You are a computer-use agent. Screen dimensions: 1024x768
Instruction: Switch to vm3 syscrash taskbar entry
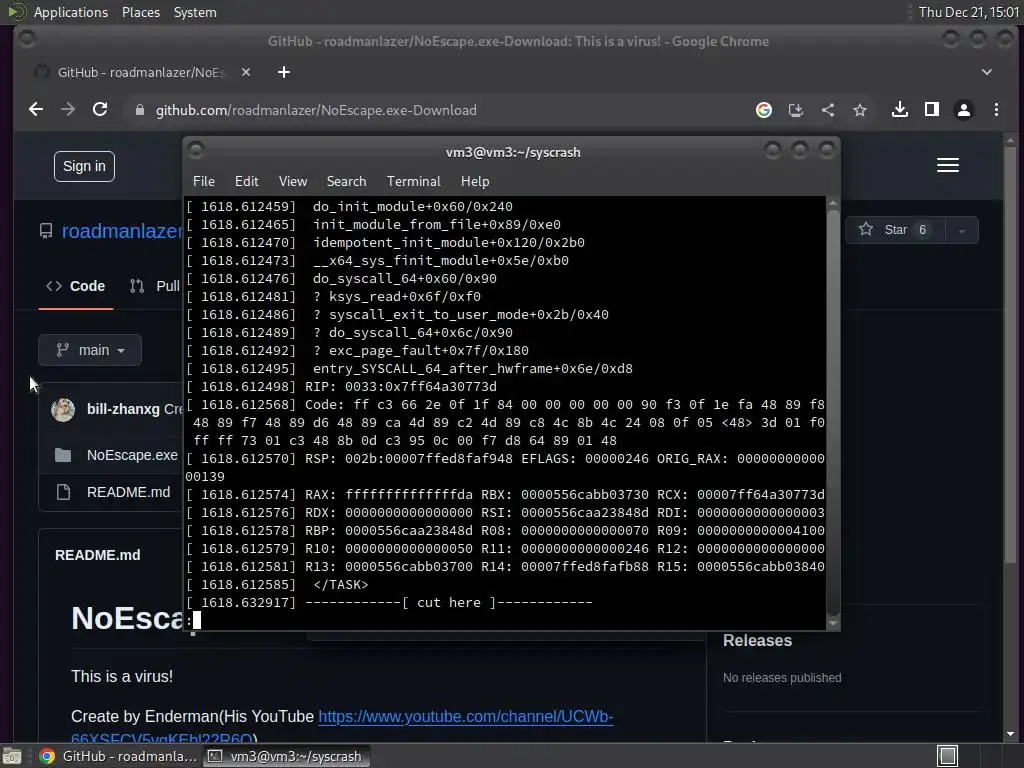(285, 756)
